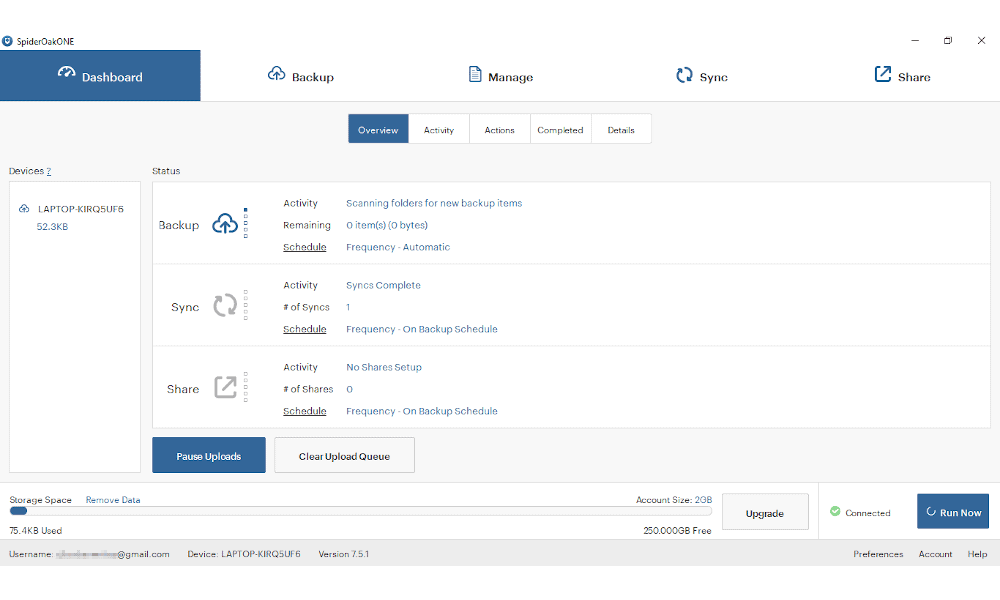1000x600 pixels.
Task: Restore down the SpiderOakONE window
Action: coord(948,40)
